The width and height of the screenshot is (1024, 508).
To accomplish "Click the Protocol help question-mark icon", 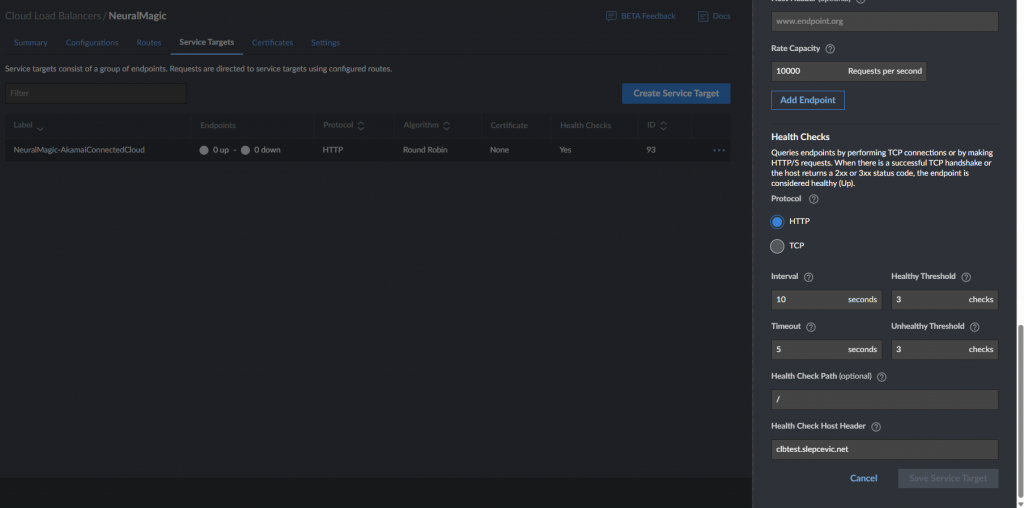I will tap(814, 199).
